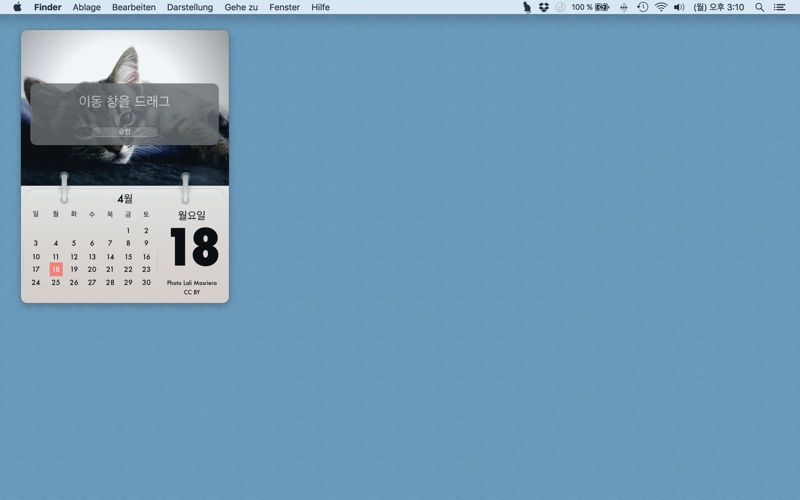This screenshot has height=500, width=800.
Task: Open the Fenster menu
Action: coord(284,7)
